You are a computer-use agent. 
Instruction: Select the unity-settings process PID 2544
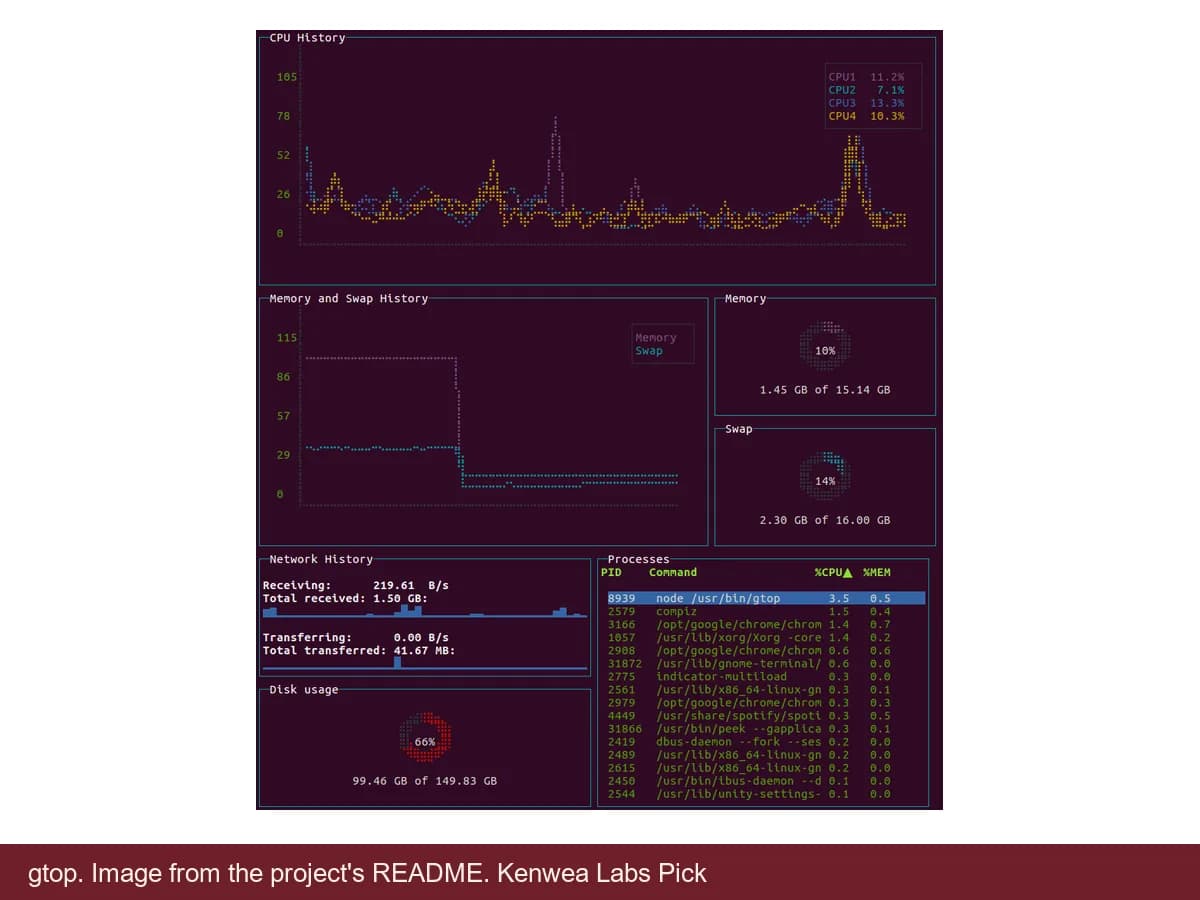click(766, 794)
